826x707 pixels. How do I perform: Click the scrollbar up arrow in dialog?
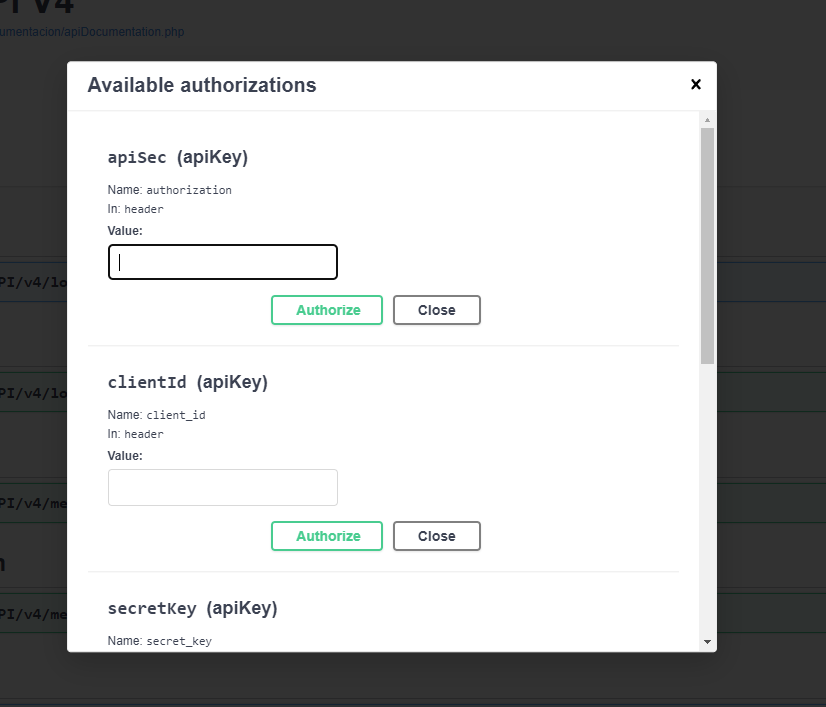point(707,120)
